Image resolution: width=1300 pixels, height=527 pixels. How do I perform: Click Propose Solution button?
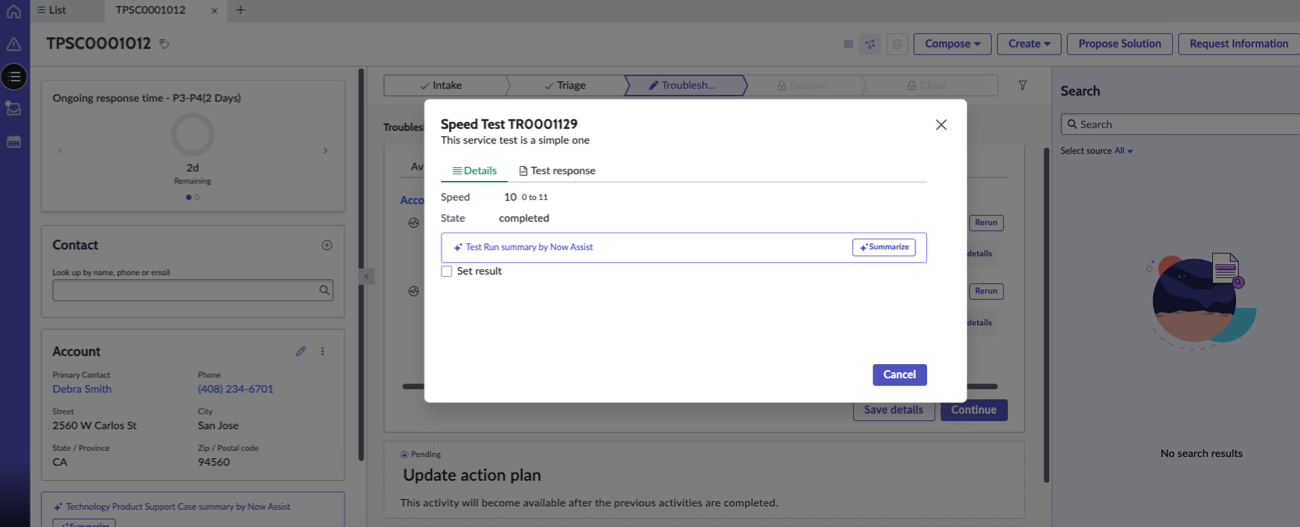(1119, 44)
